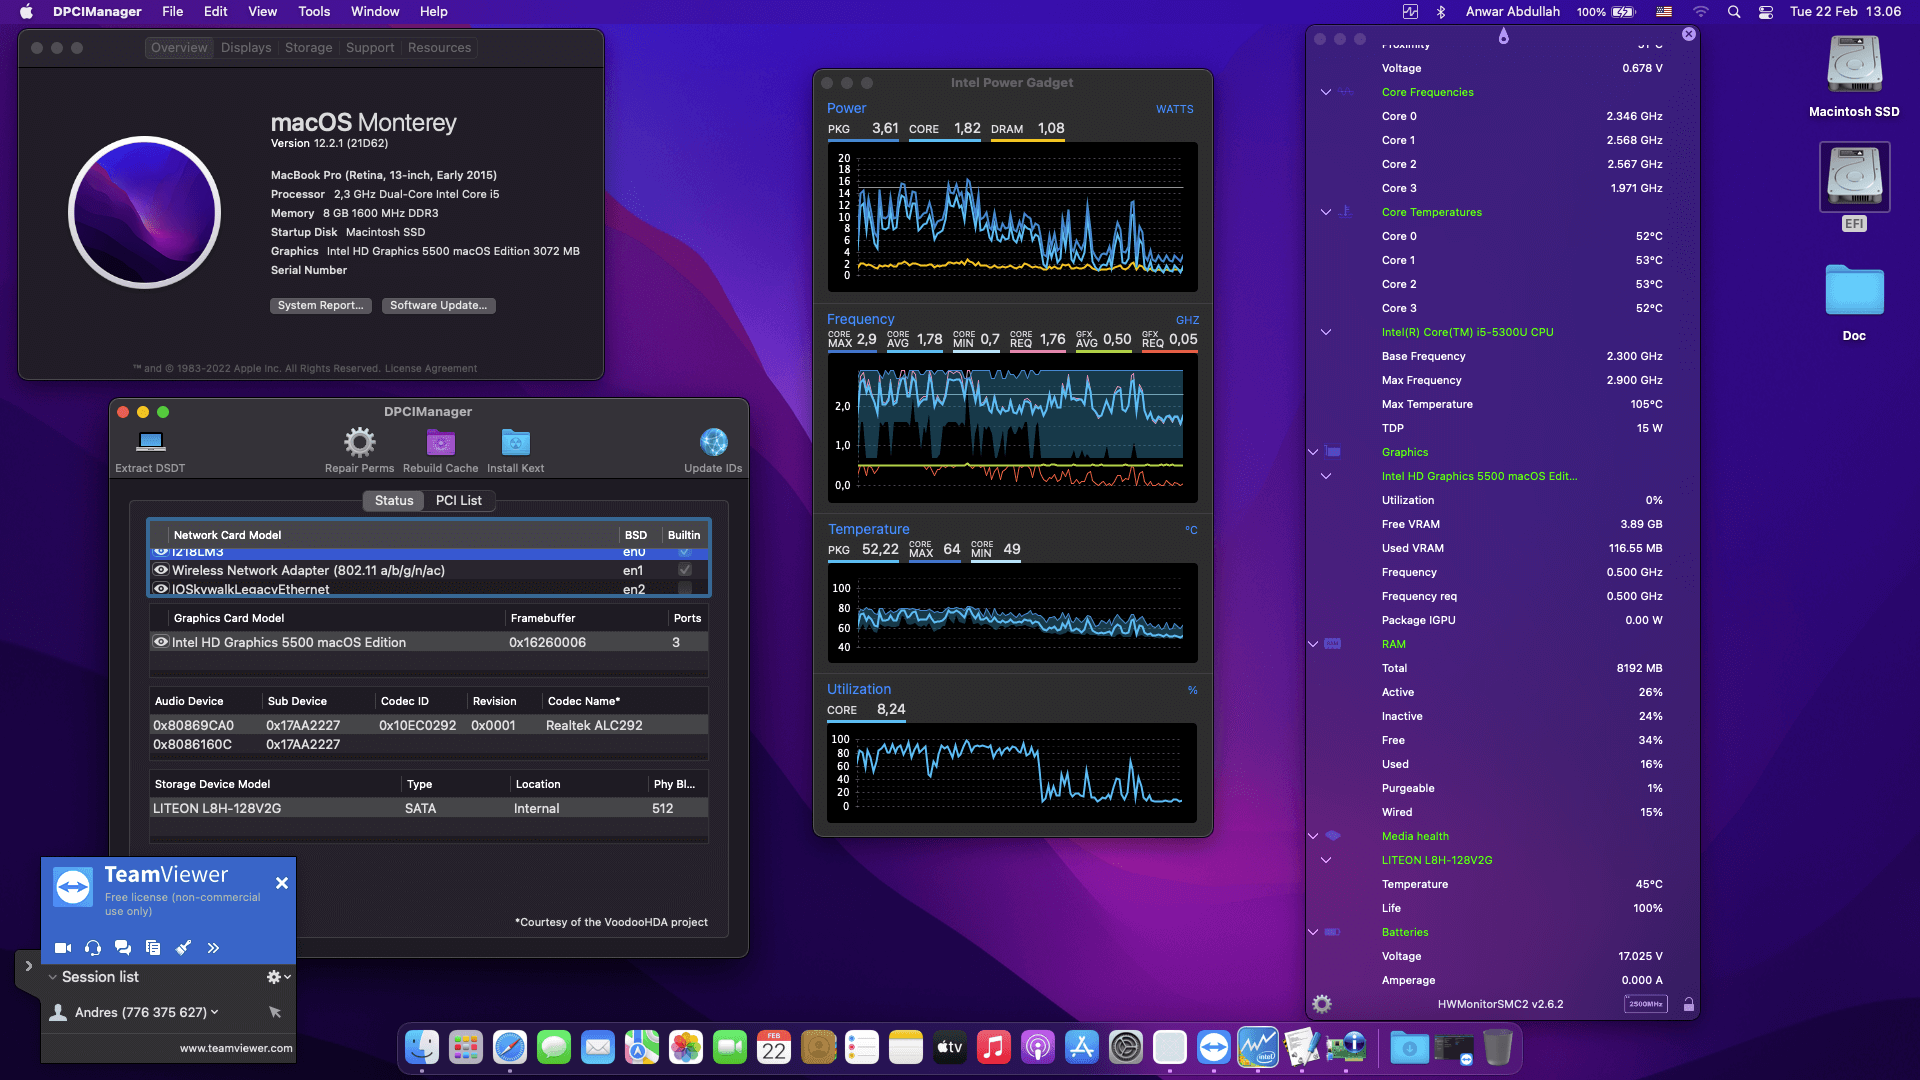Viewport: 1920px width, 1080px height.
Task: Click HWMonitorSMC2 lock icon
Action: 1689,1004
